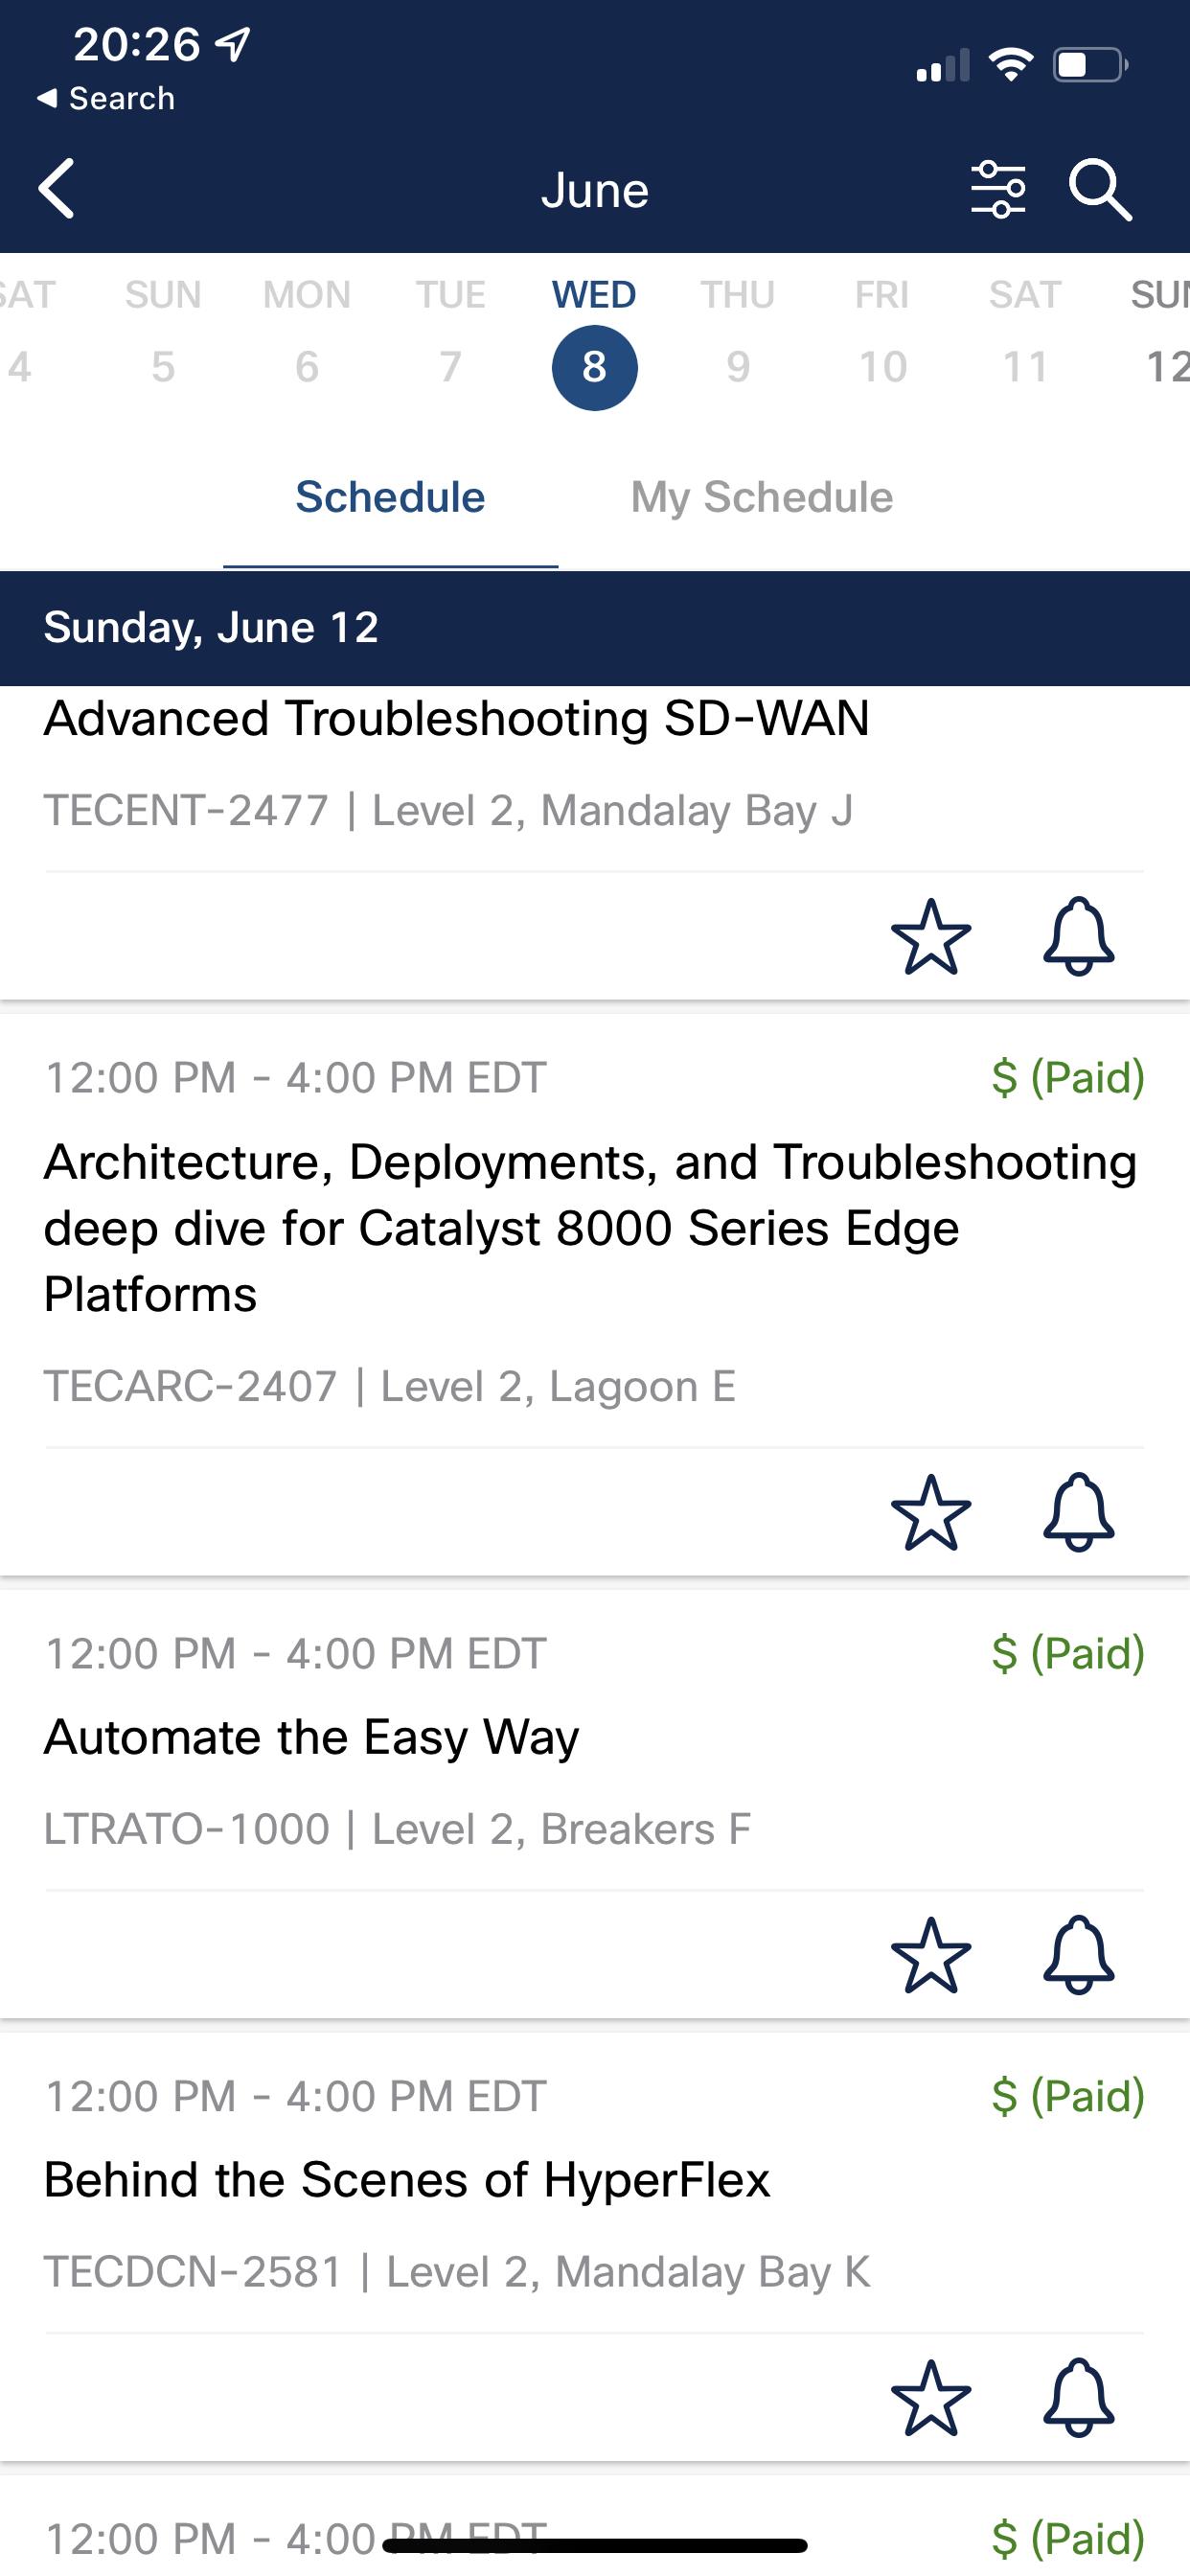Enable bell alert for TECDCN-2581 session
This screenshot has height=2576, width=1190.
coord(1078,2399)
